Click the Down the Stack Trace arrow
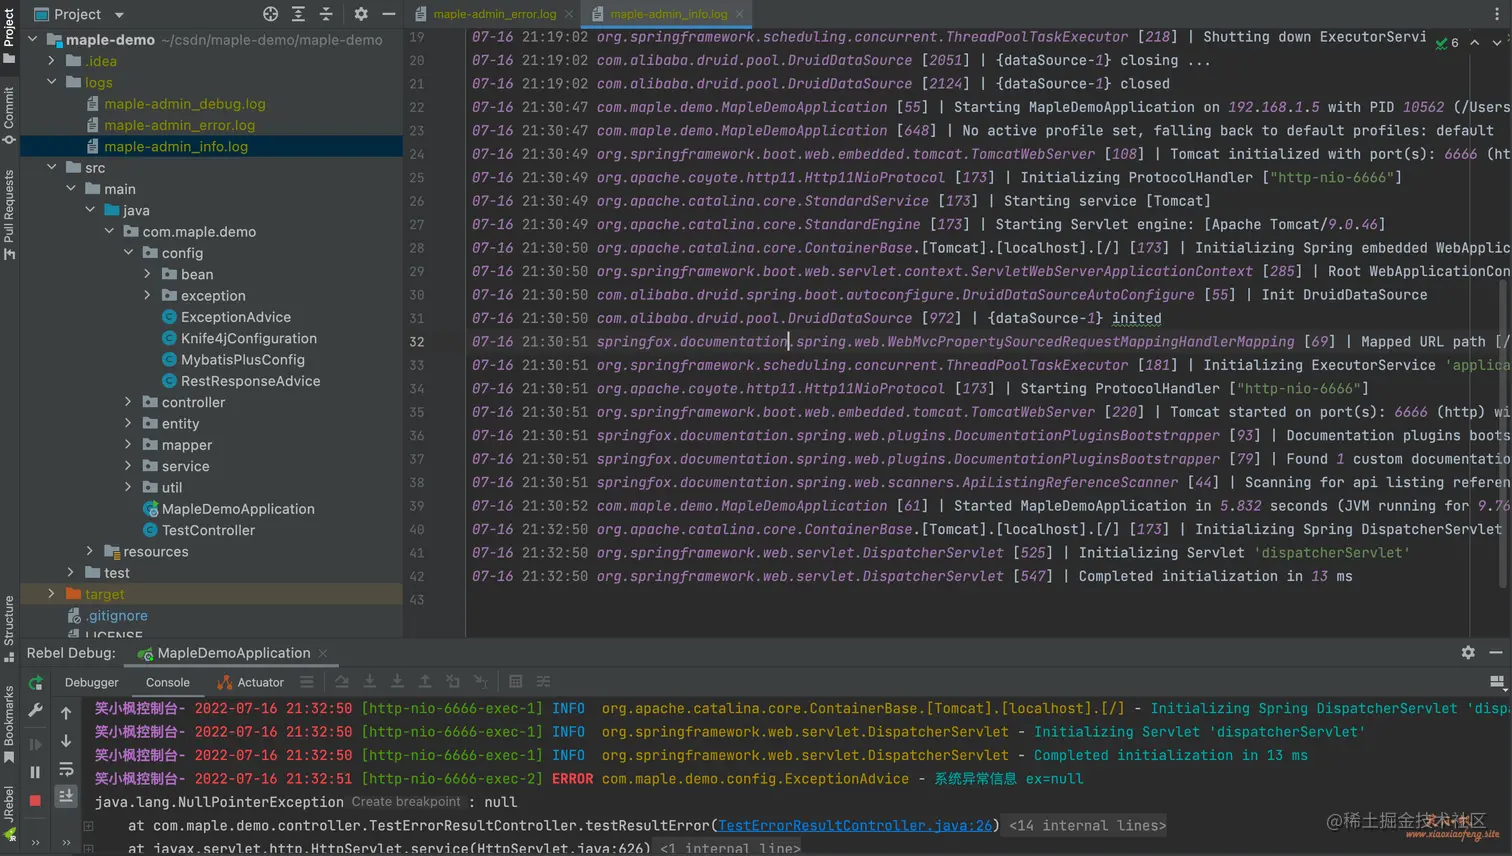 [x=66, y=741]
